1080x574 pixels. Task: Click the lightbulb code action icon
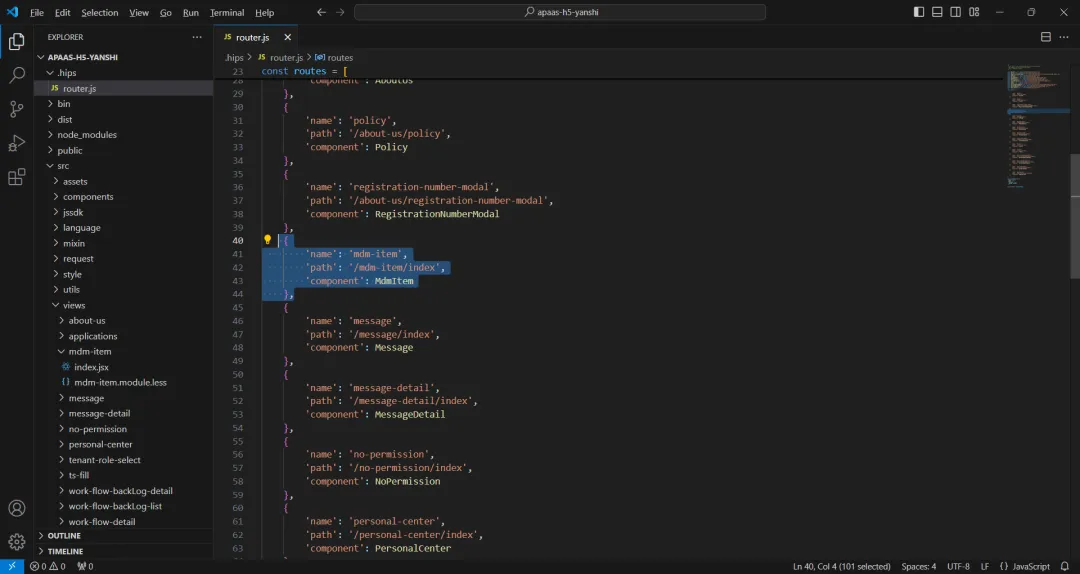click(267, 240)
